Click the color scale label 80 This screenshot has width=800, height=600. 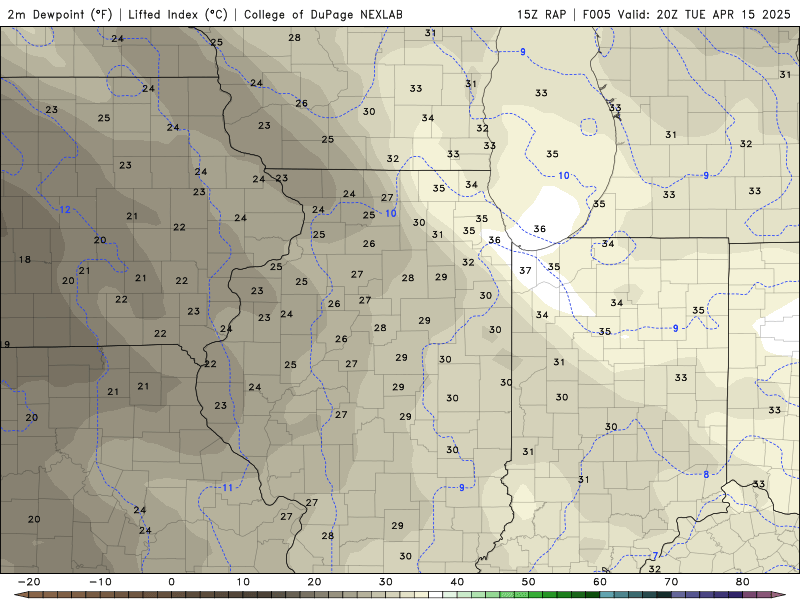(743, 582)
